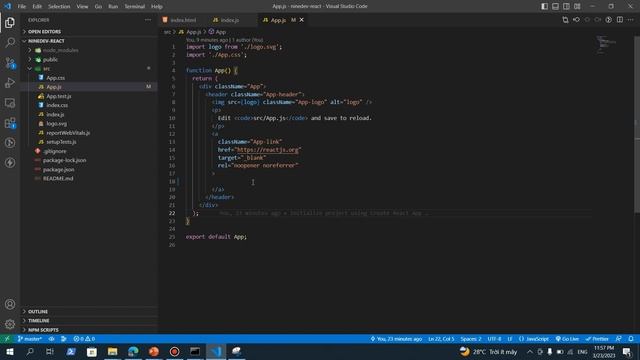Open the Source Control view
The image size is (640, 360).
(x=10, y=62)
